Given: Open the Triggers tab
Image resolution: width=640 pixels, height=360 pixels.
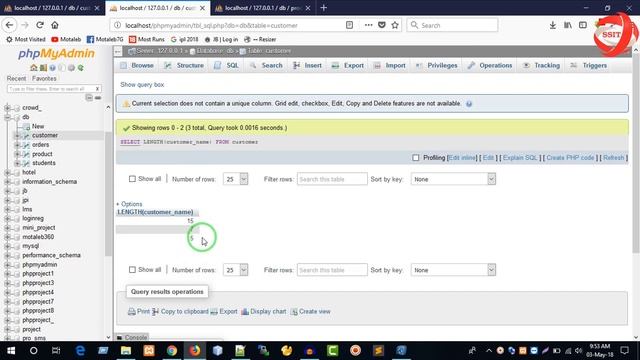Looking at the screenshot, I should point(589,65).
